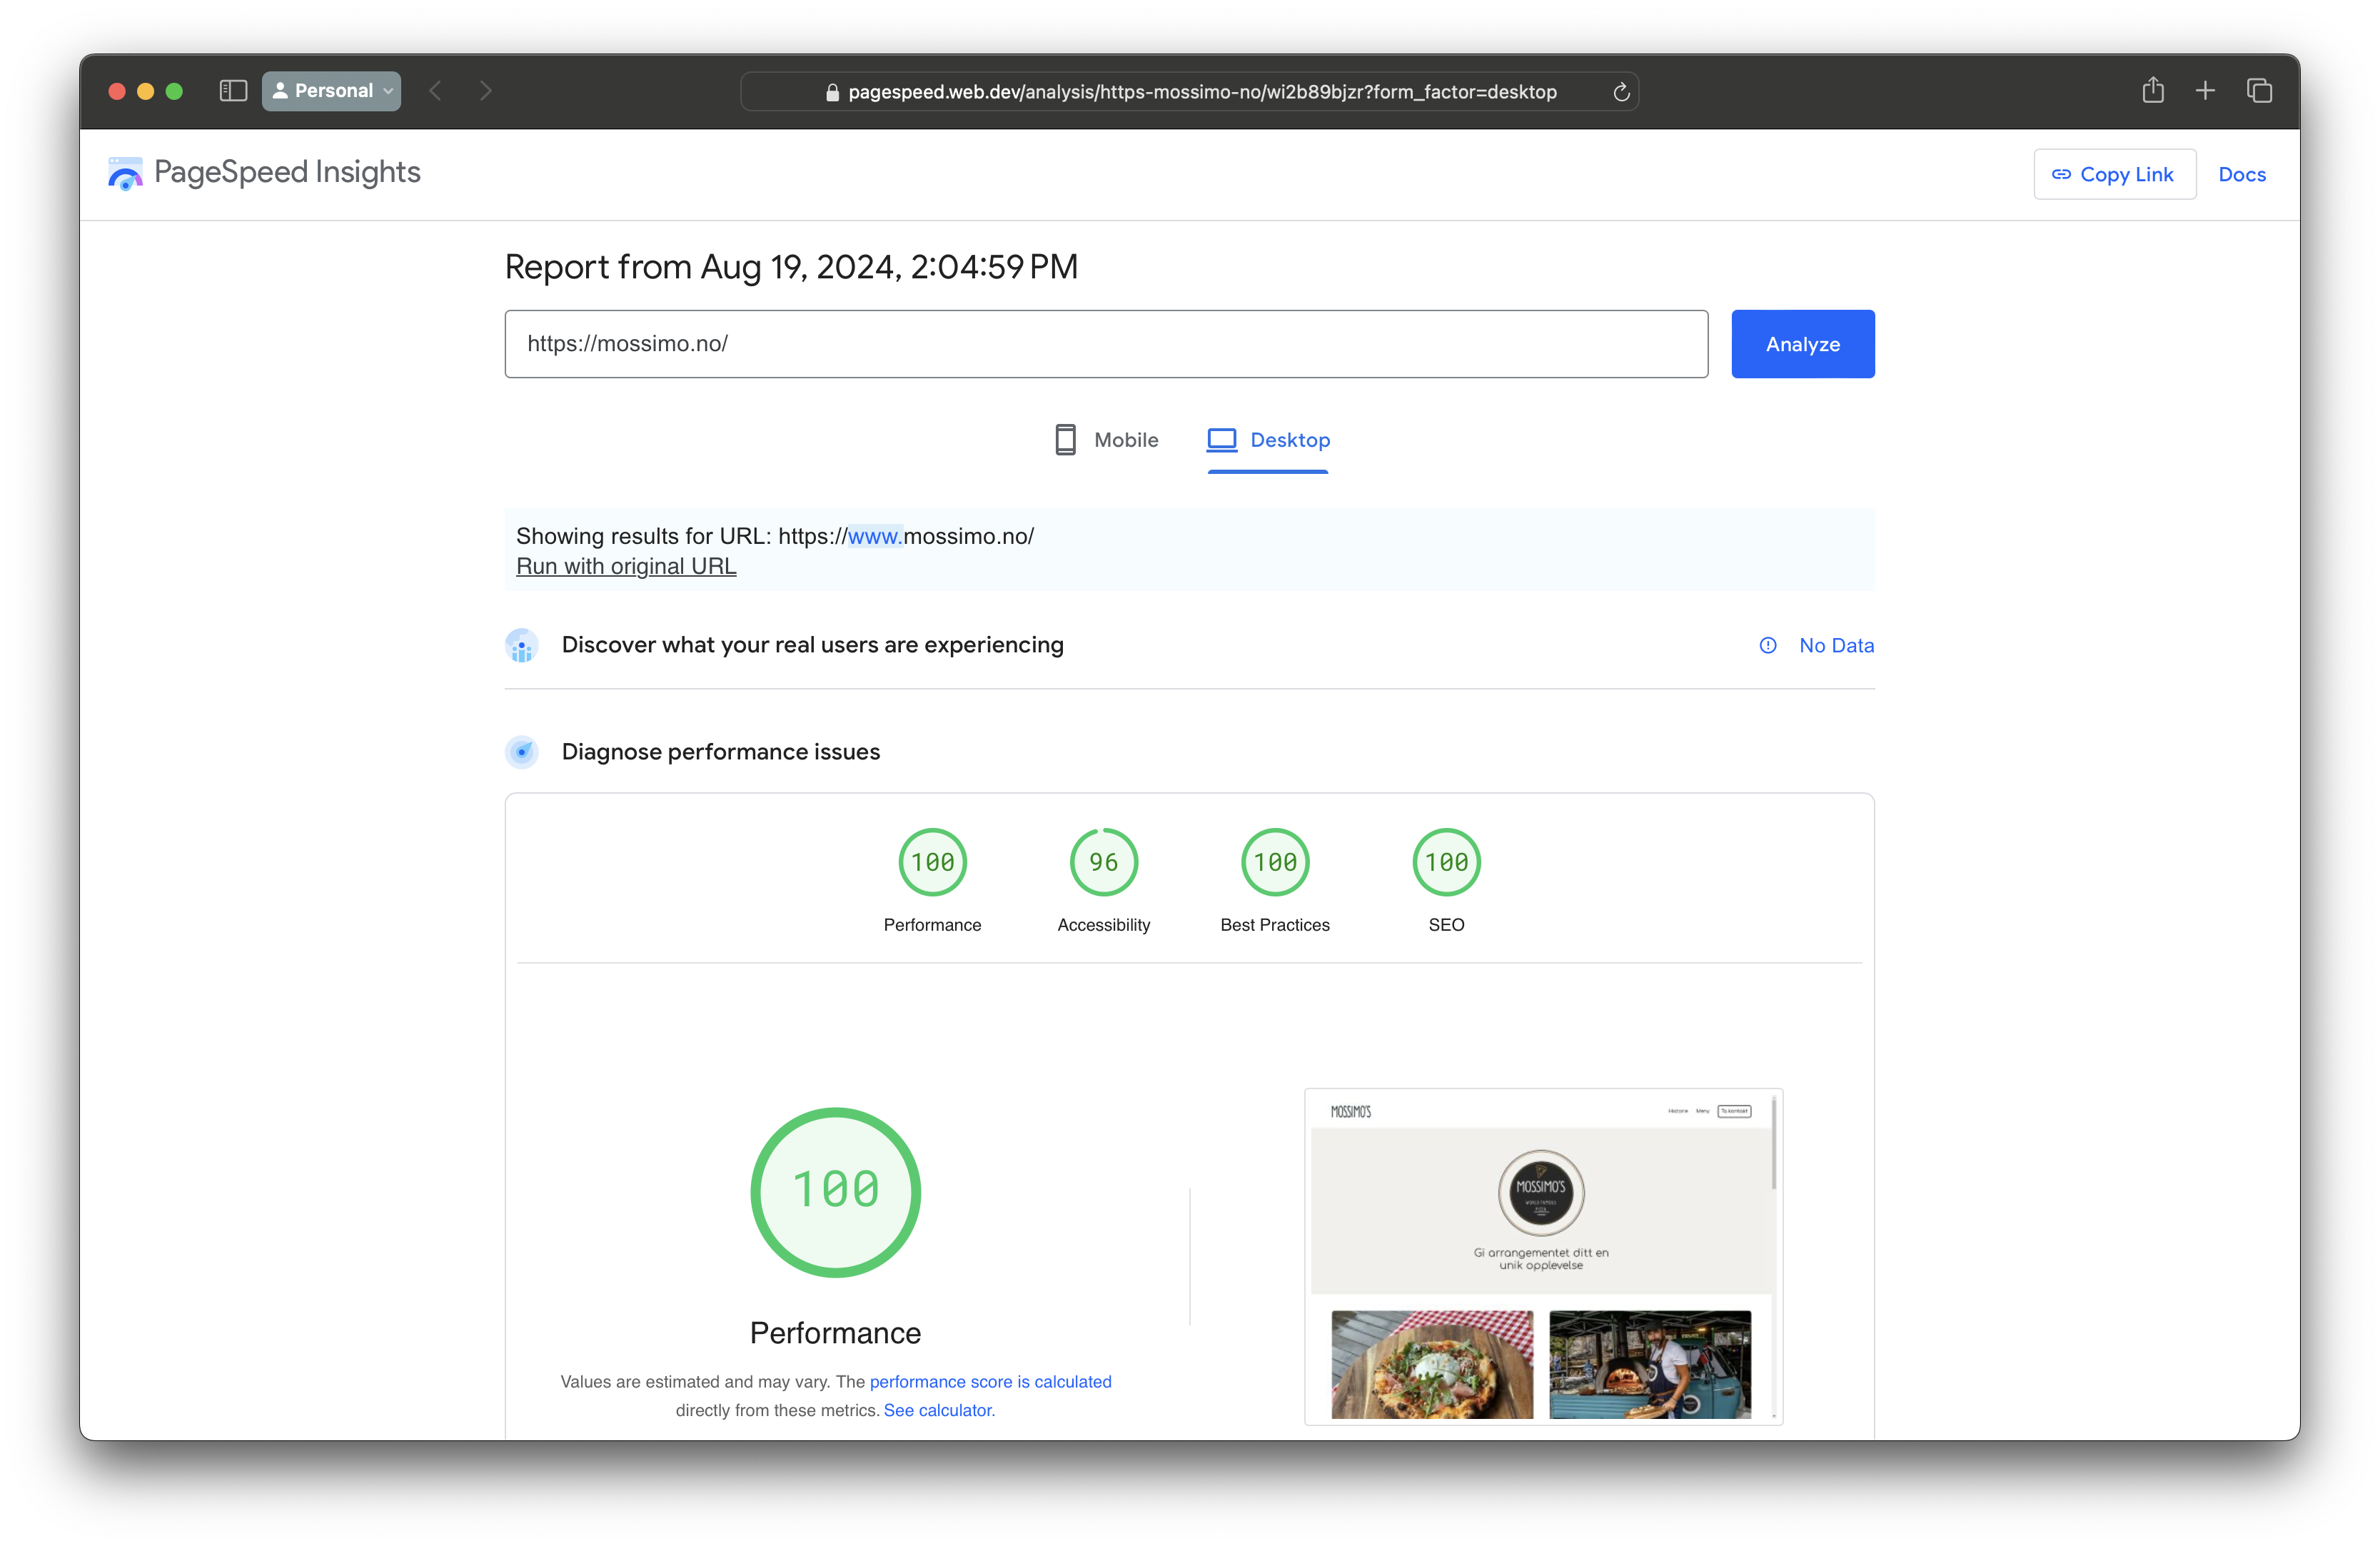The height and width of the screenshot is (1546, 2380).
Task: Click the No Data label
Action: click(1836, 646)
